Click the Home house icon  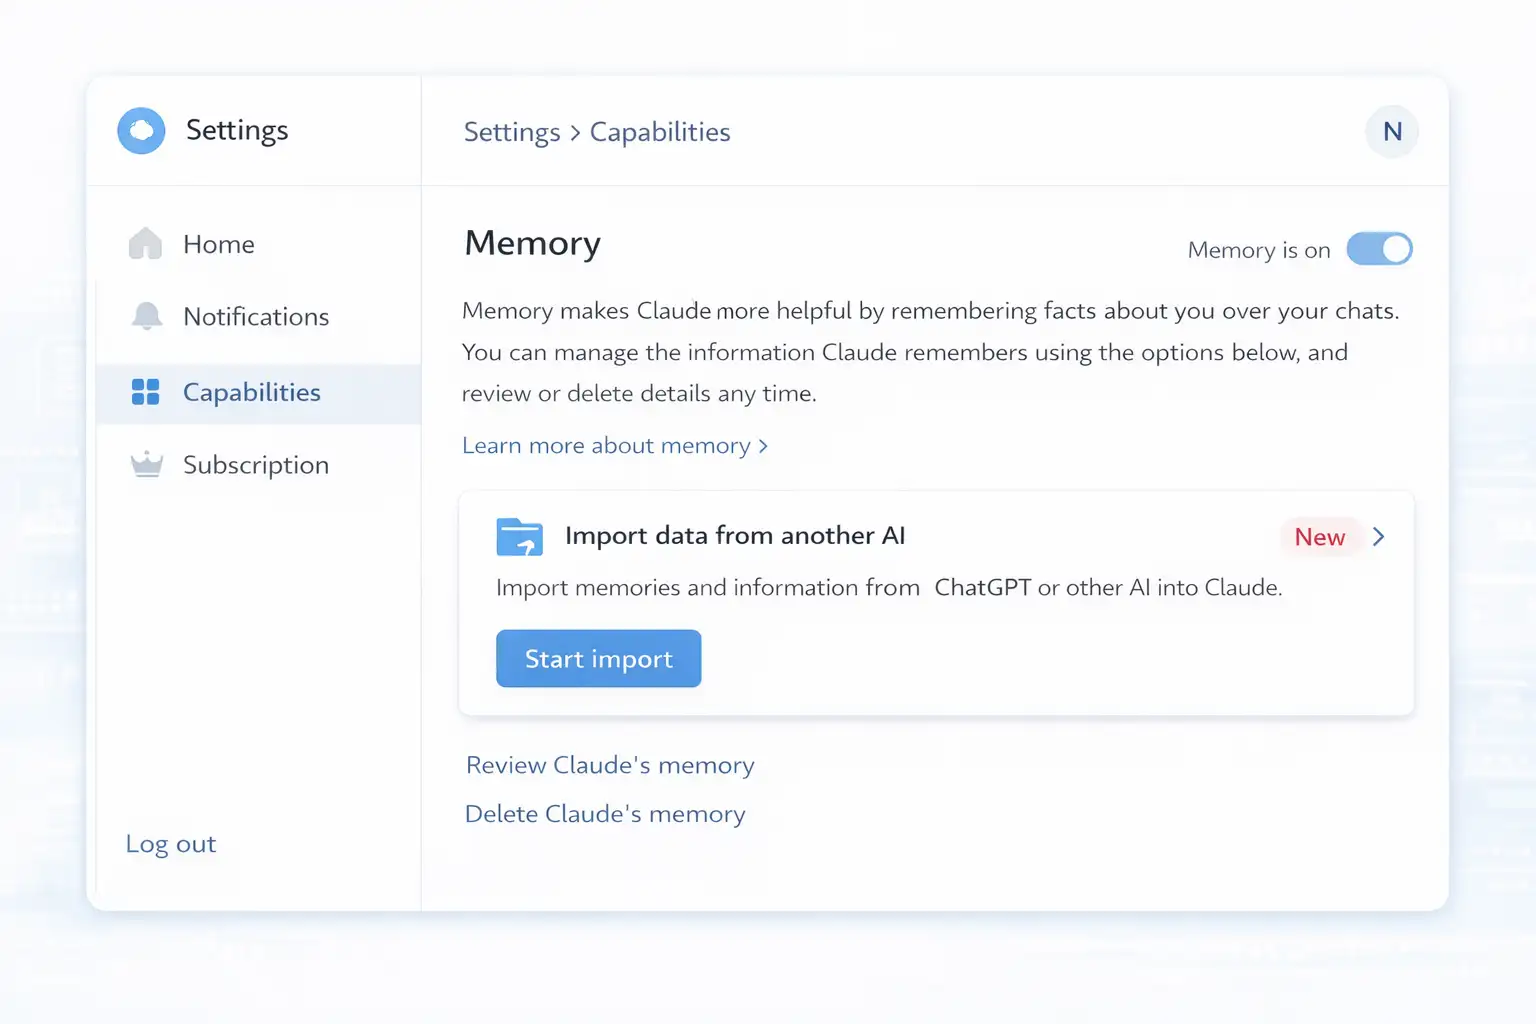pos(146,244)
